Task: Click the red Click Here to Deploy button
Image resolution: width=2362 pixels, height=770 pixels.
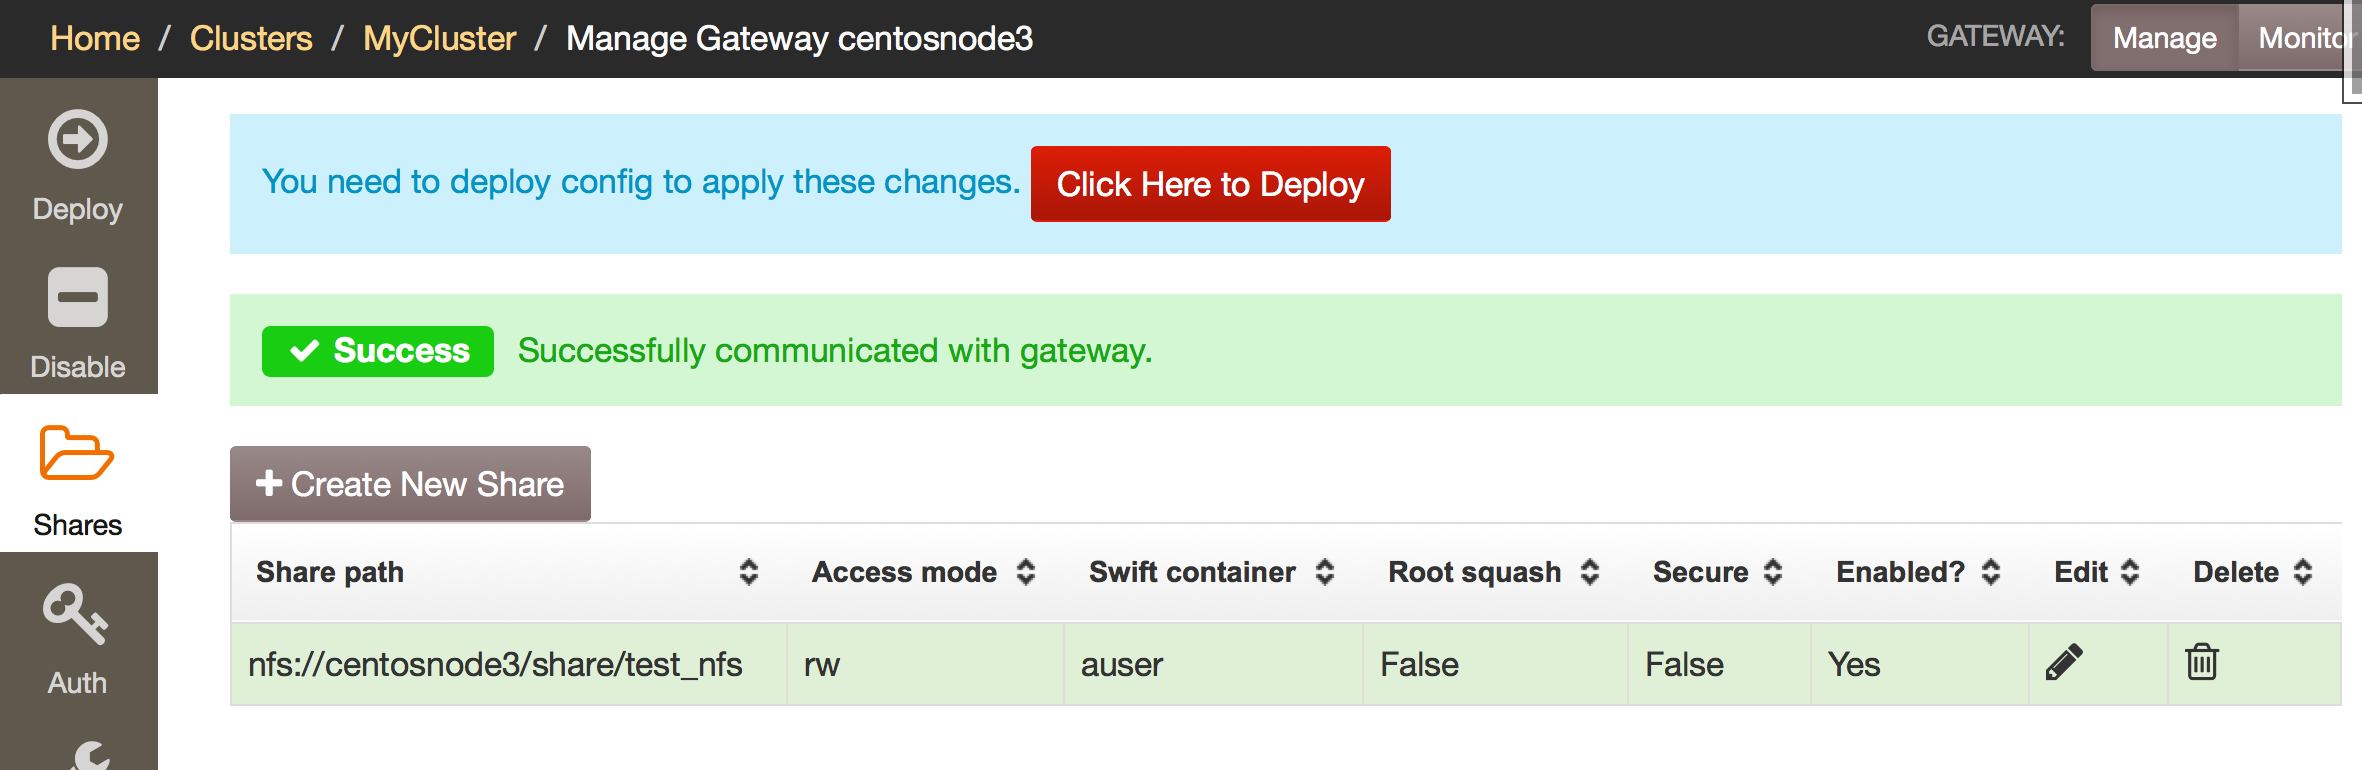Action: pos(1210,184)
